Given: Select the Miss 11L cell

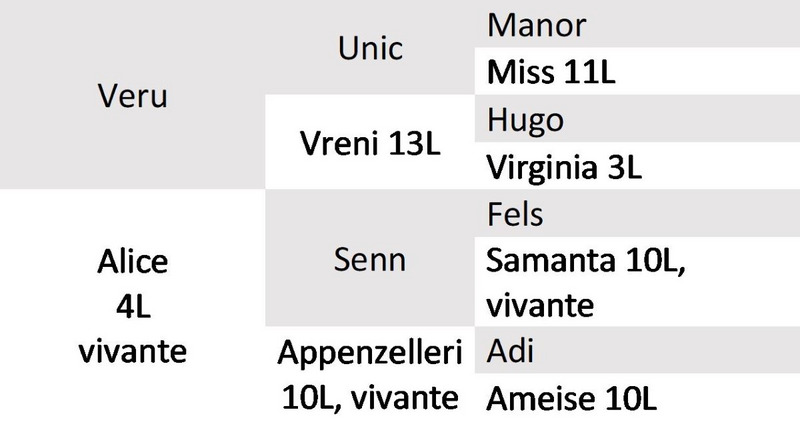Looking at the screenshot, I should point(637,71).
